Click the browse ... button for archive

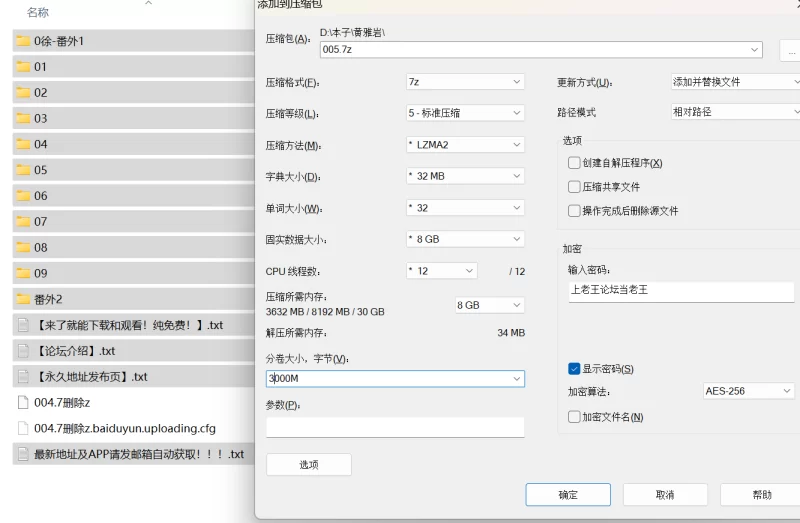(790, 51)
